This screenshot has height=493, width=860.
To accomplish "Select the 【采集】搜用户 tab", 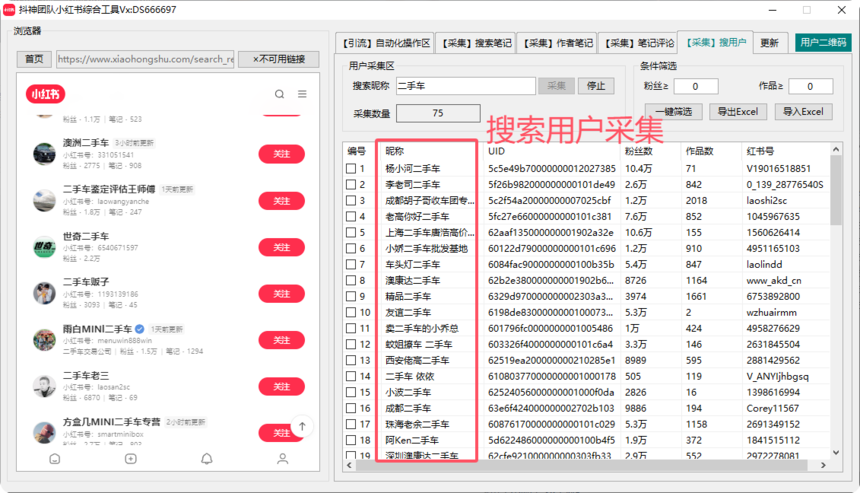I will [x=716, y=42].
